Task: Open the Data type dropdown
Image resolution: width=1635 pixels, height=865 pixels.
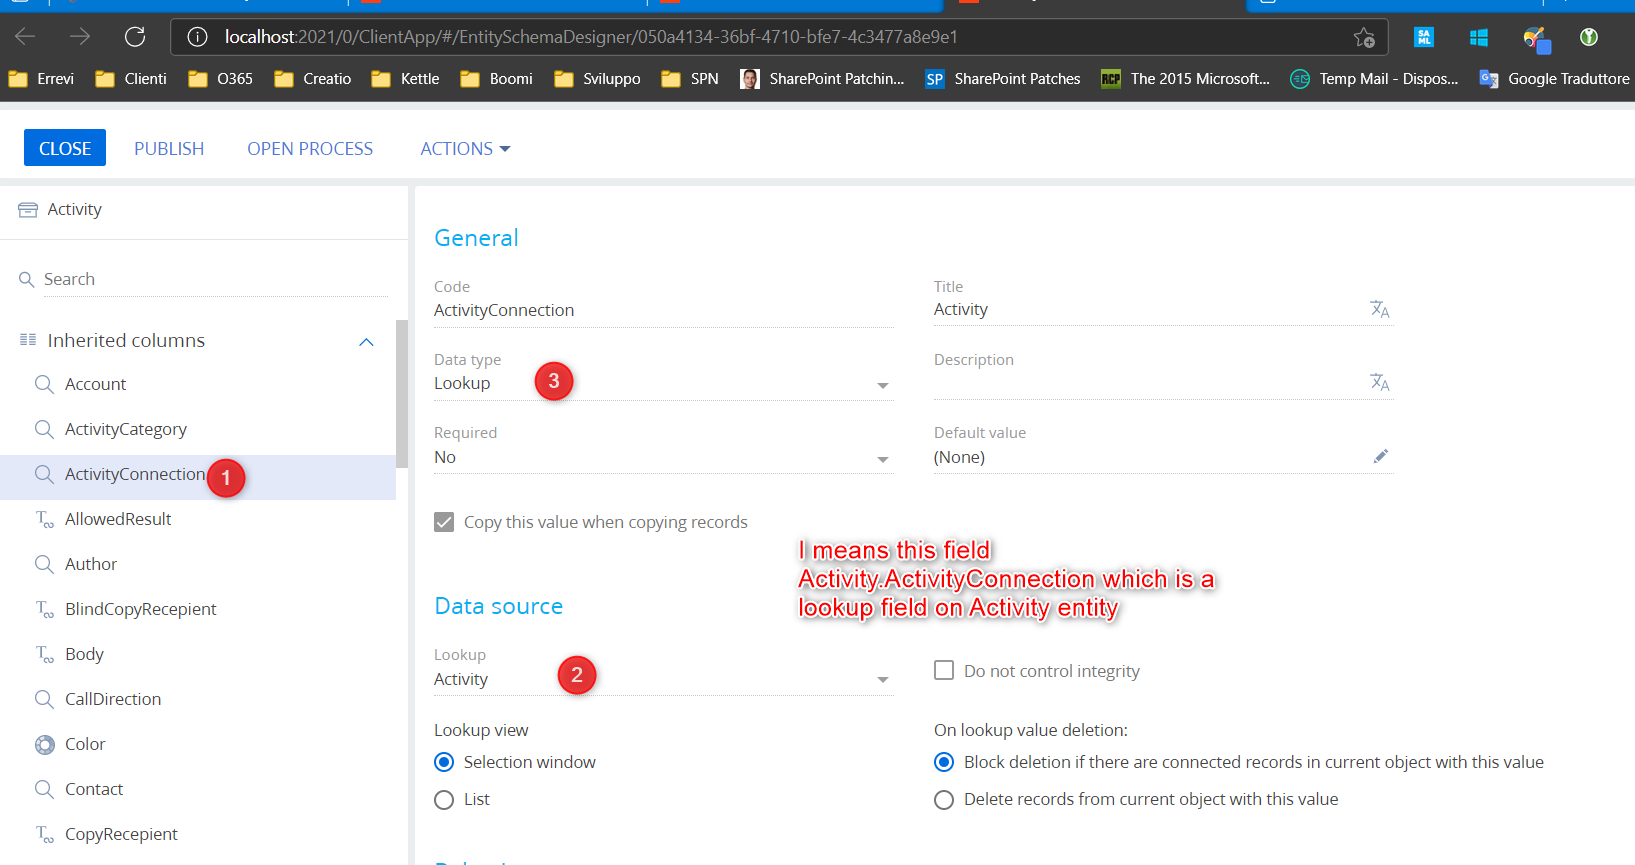Action: coord(663,384)
